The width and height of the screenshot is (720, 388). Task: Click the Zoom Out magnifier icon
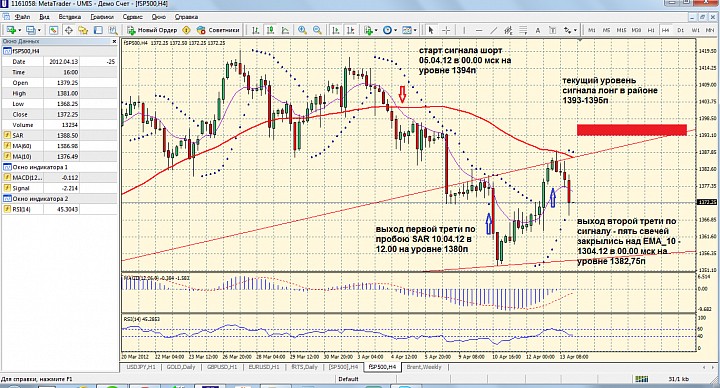click(317, 30)
